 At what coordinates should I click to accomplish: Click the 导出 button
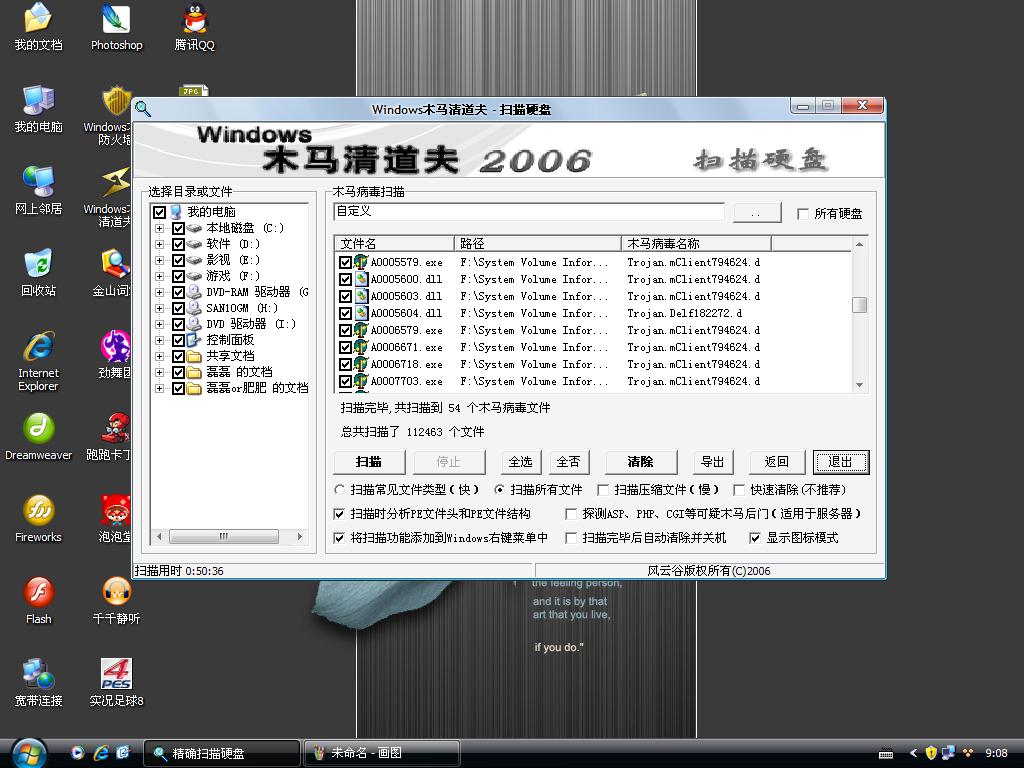(x=712, y=462)
